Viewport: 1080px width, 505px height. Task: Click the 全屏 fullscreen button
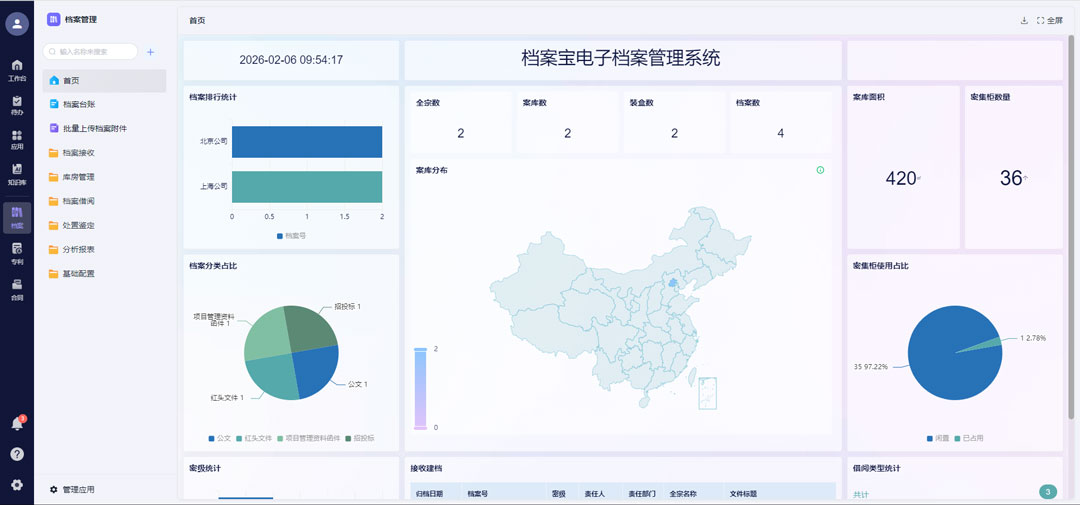pyautogui.click(x=1049, y=20)
